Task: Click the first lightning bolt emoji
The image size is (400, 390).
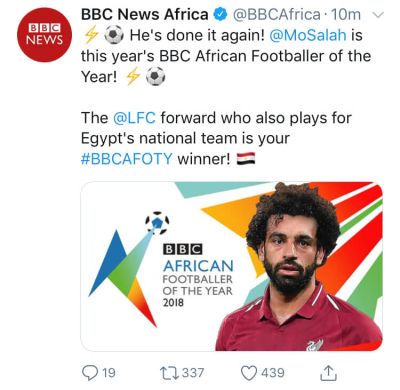Action: (x=91, y=35)
